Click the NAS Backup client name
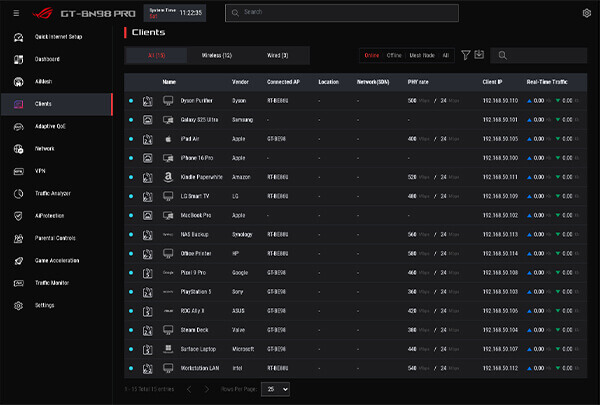Image resolution: width=600 pixels, height=405 pixels. click(x=194, y=234)
